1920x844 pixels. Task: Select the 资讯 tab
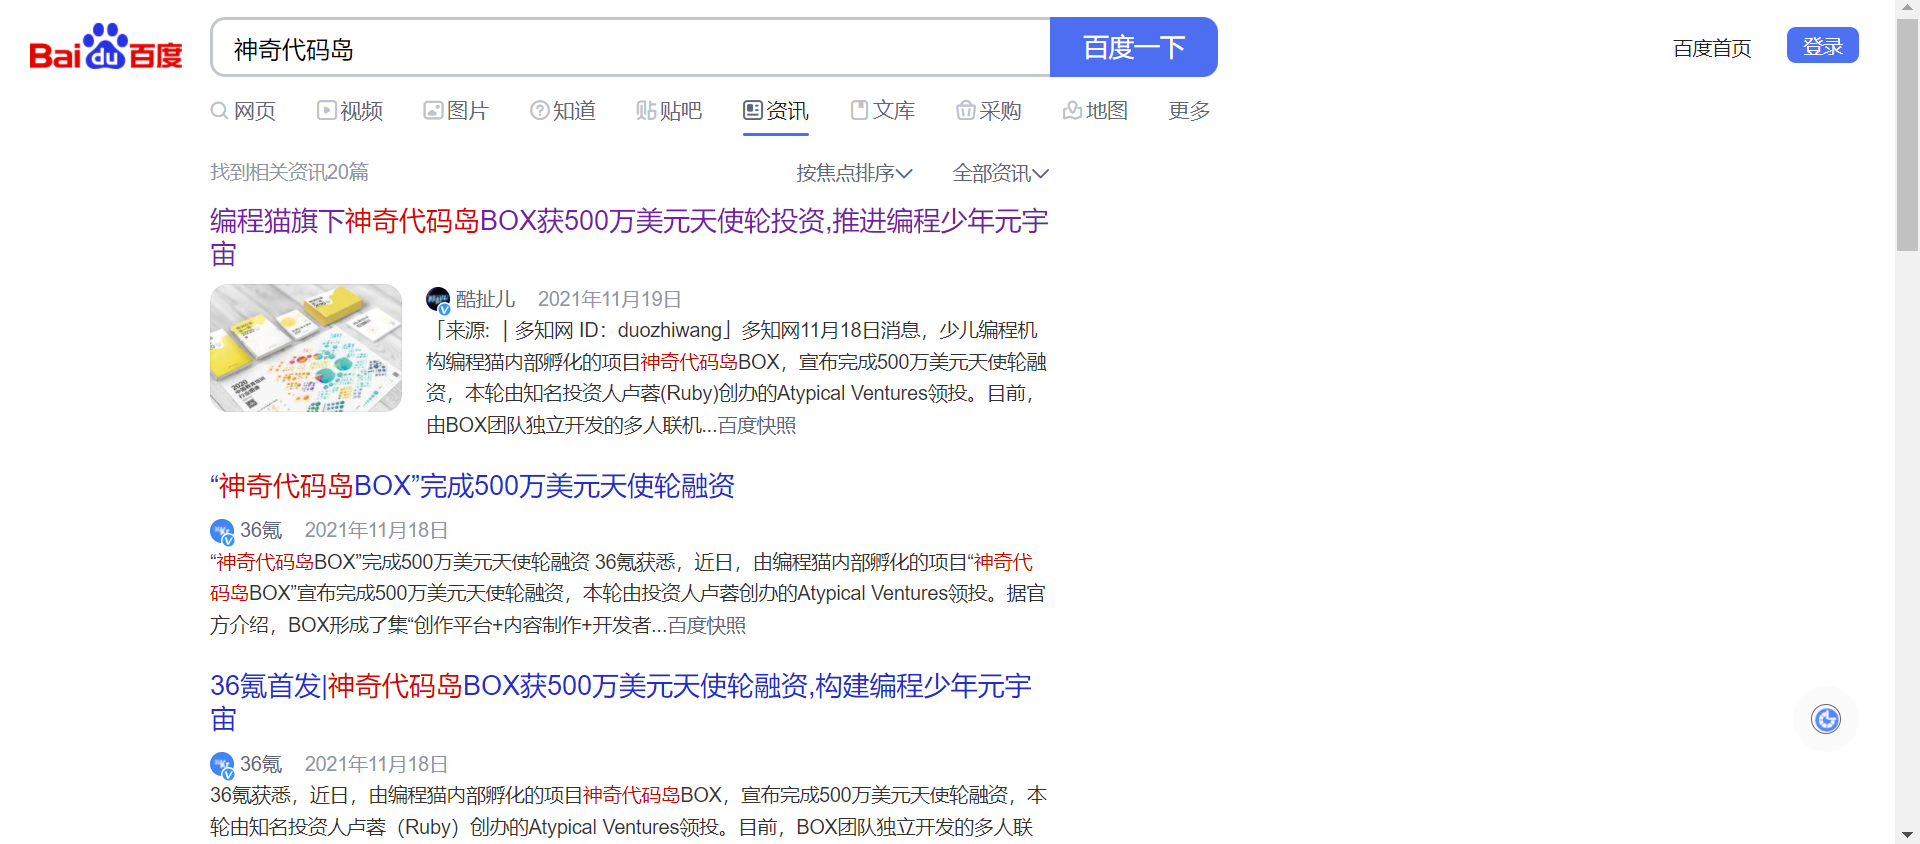tap(776, 111)
